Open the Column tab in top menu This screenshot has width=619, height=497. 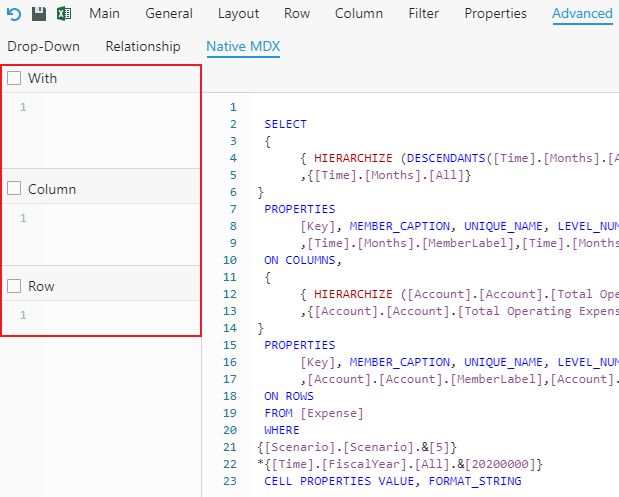point(359,14)
